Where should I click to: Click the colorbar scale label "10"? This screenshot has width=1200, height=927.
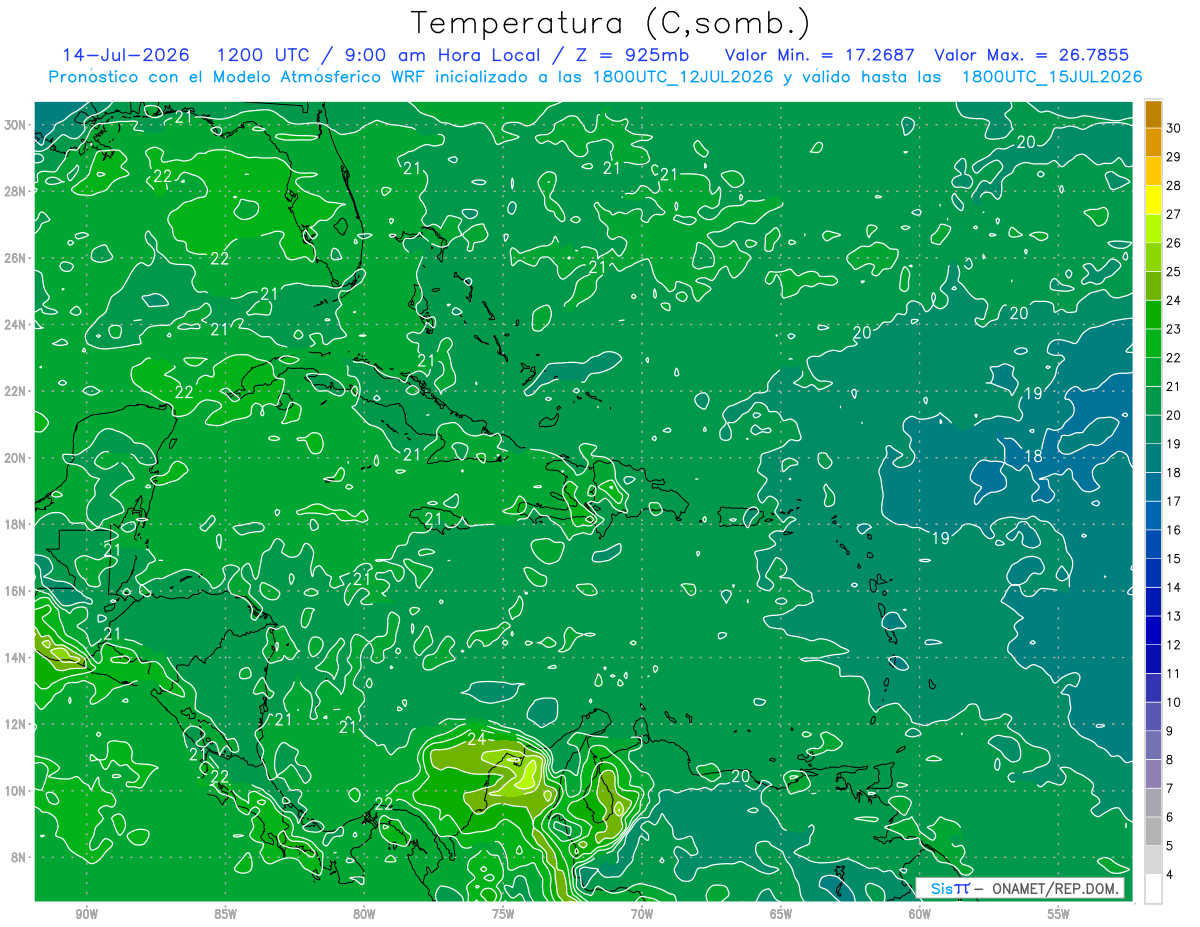point(1174,702)
